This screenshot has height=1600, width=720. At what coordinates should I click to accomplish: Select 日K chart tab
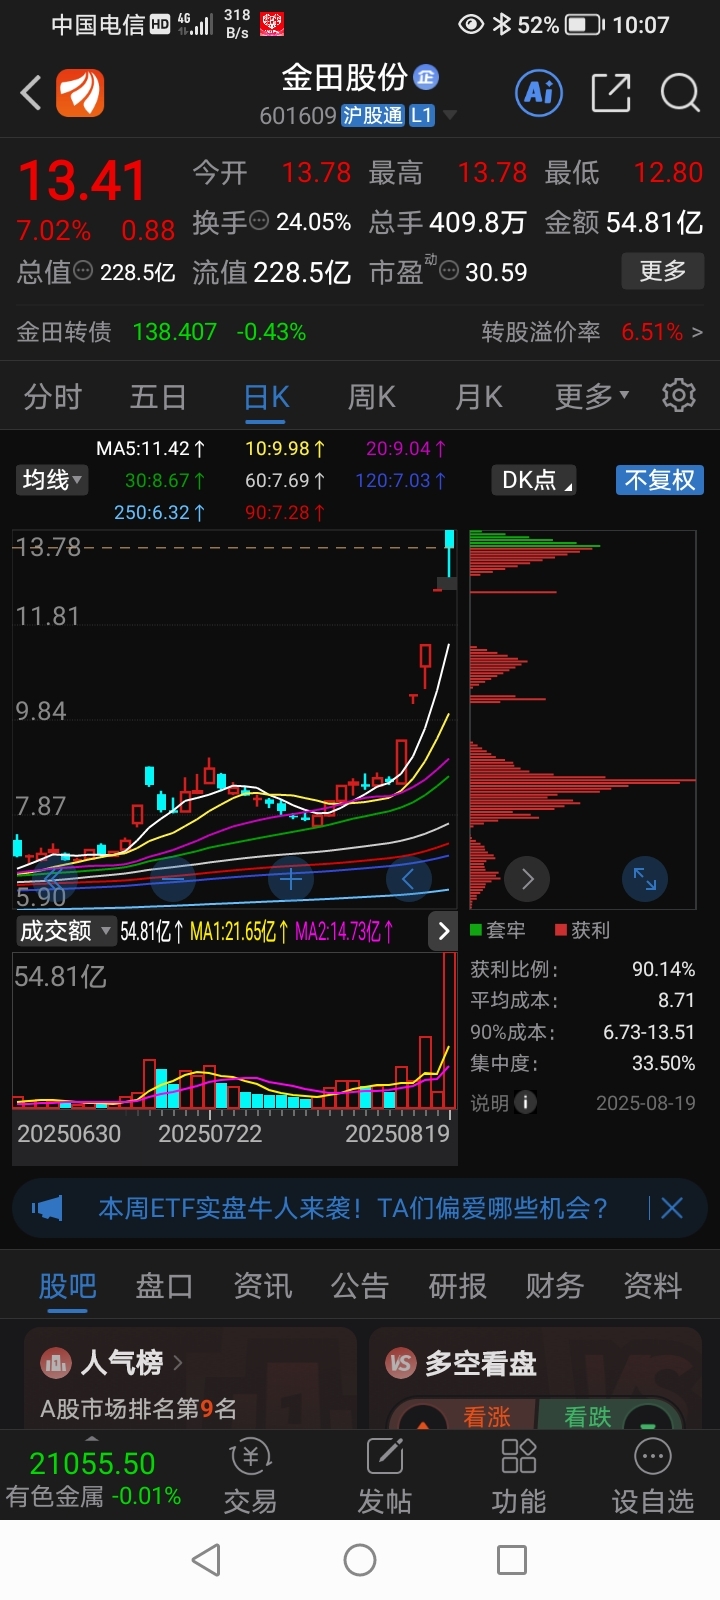tap(267, 397)
